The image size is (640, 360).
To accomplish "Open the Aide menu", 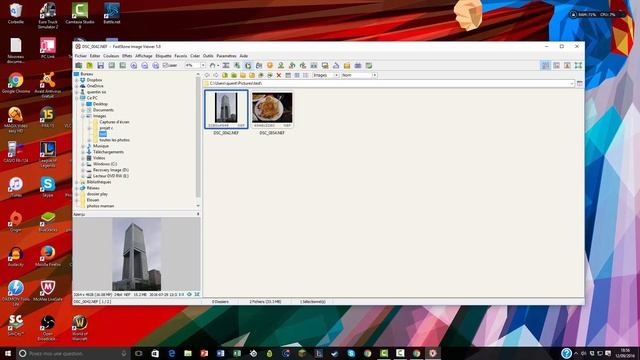I will [x=244, y=56].
